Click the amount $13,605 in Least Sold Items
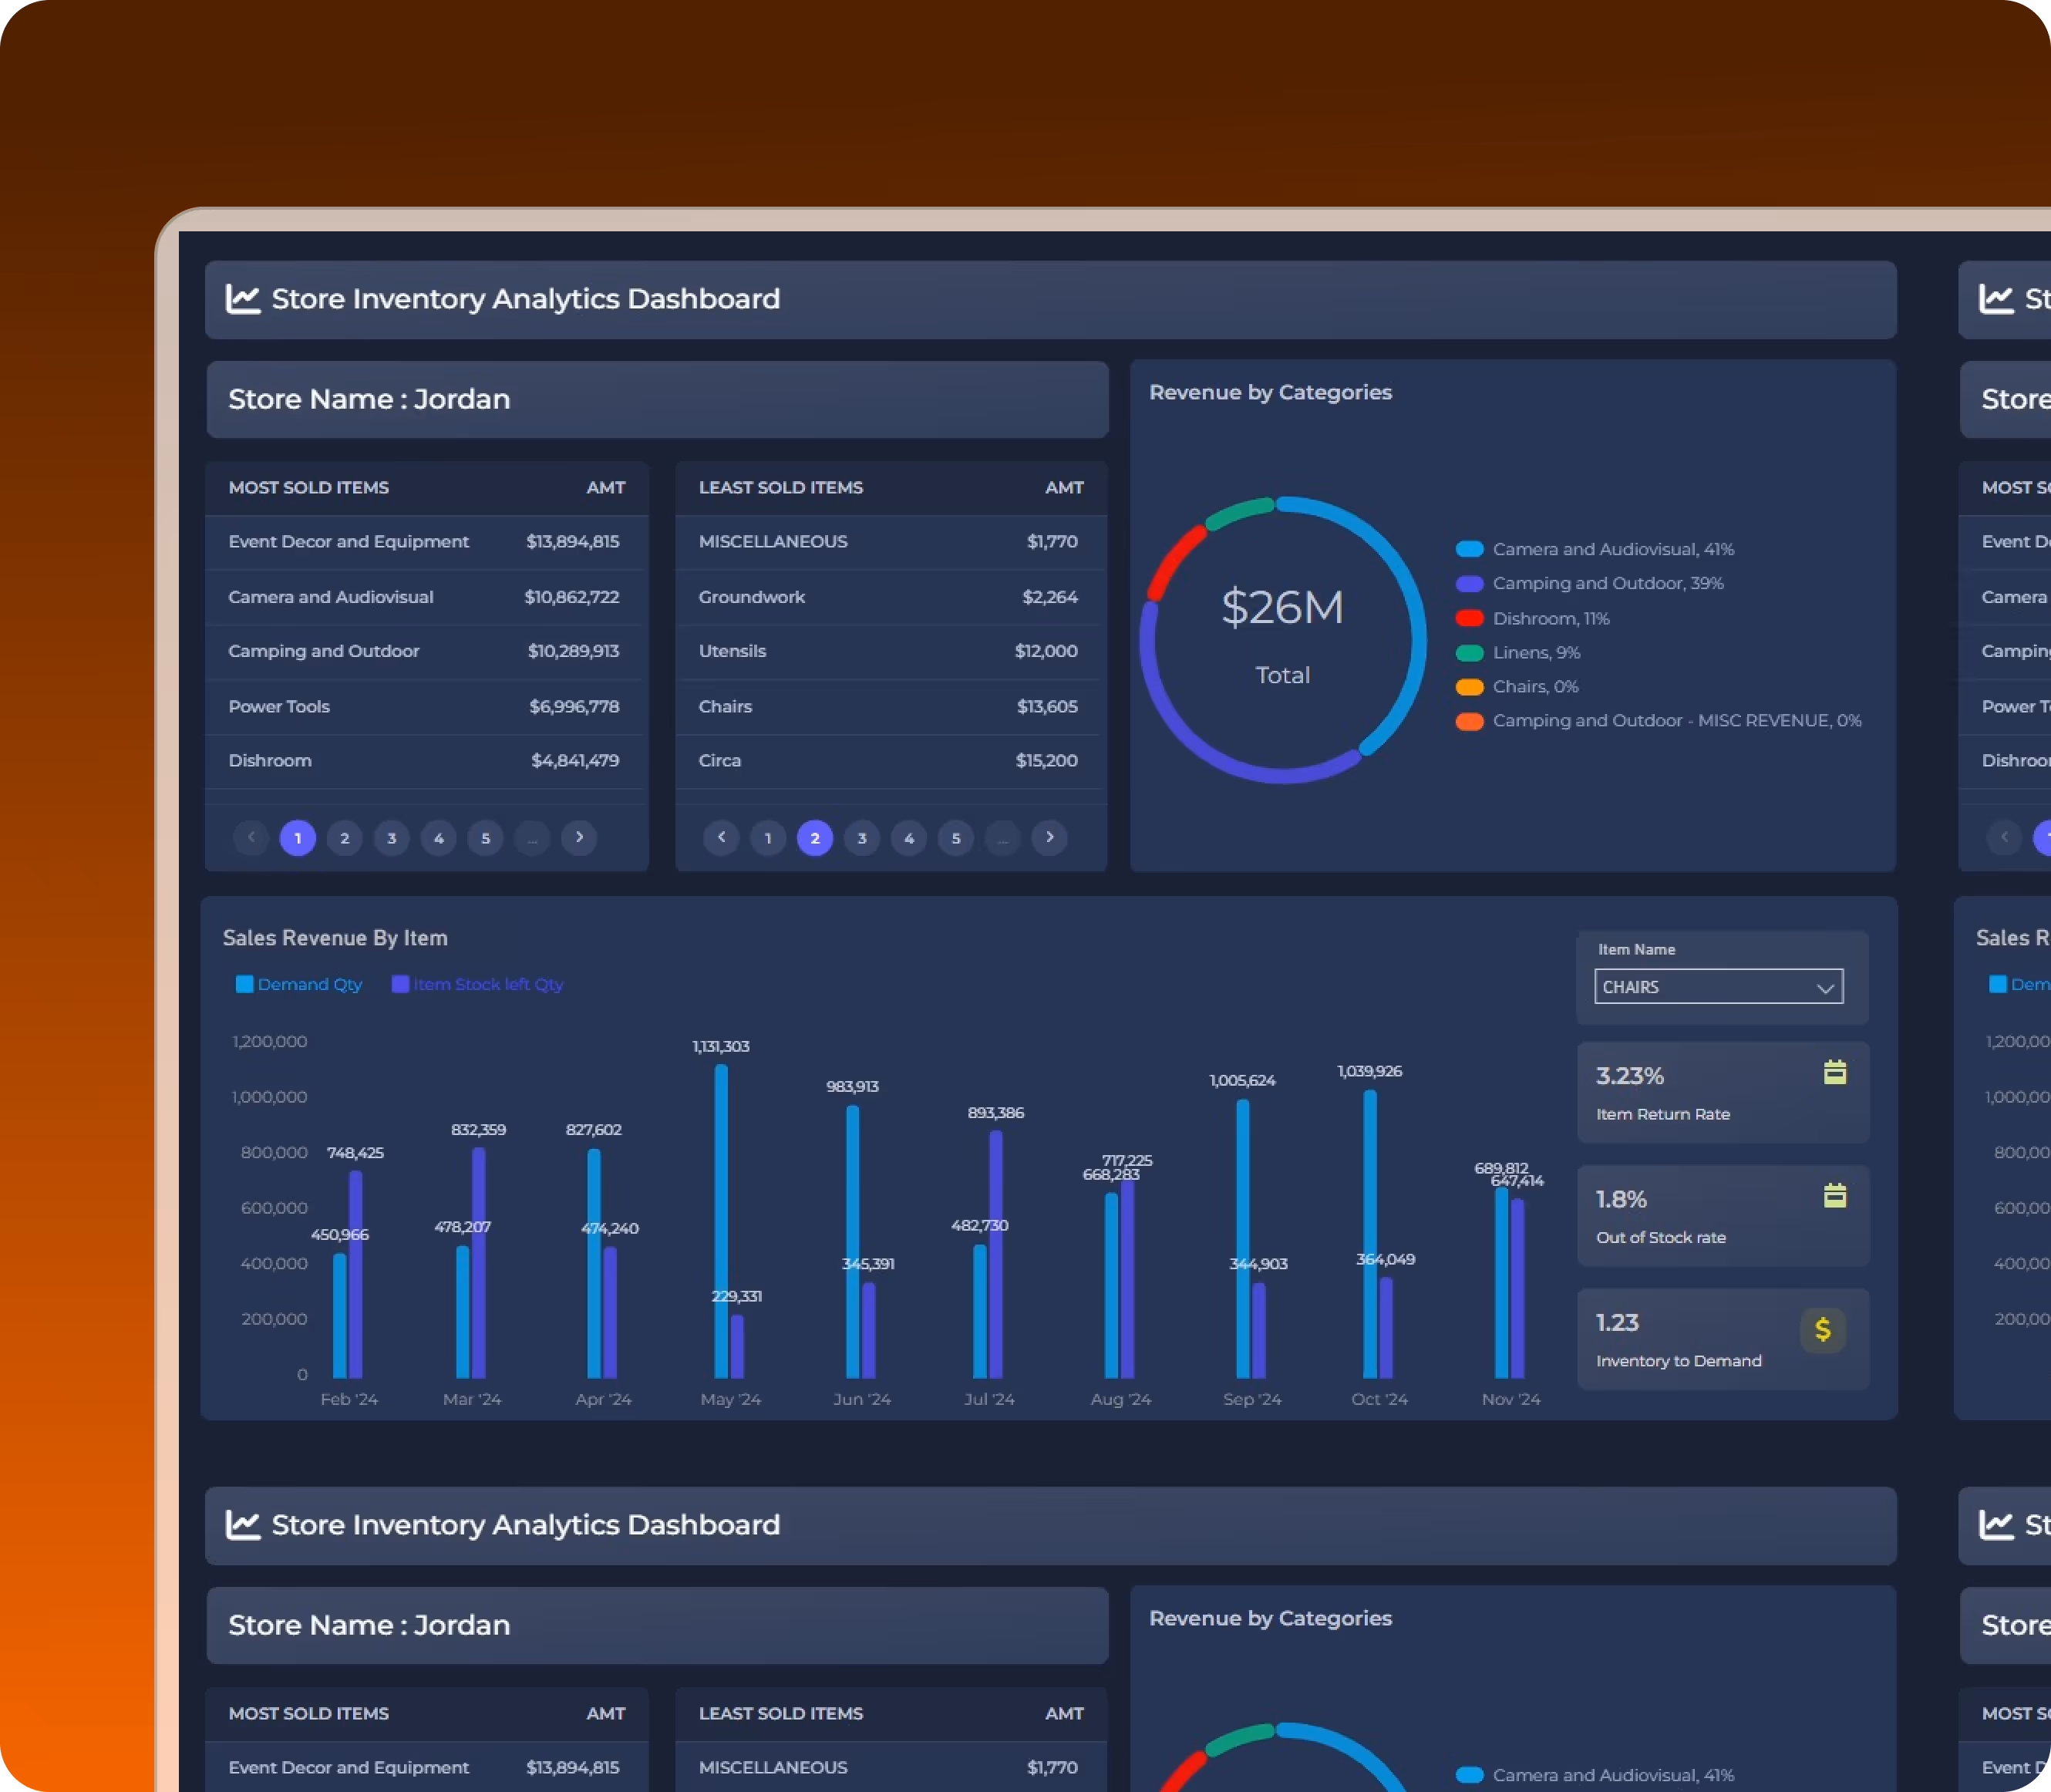The width and height of the screenshot is (2051, 1792). tap(1047, 706)
